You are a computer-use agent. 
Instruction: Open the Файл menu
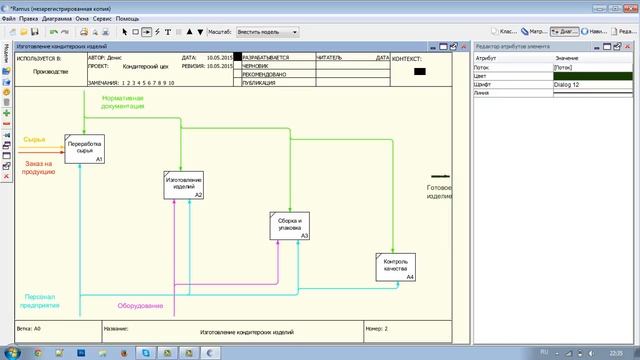[x=9, y=19]
